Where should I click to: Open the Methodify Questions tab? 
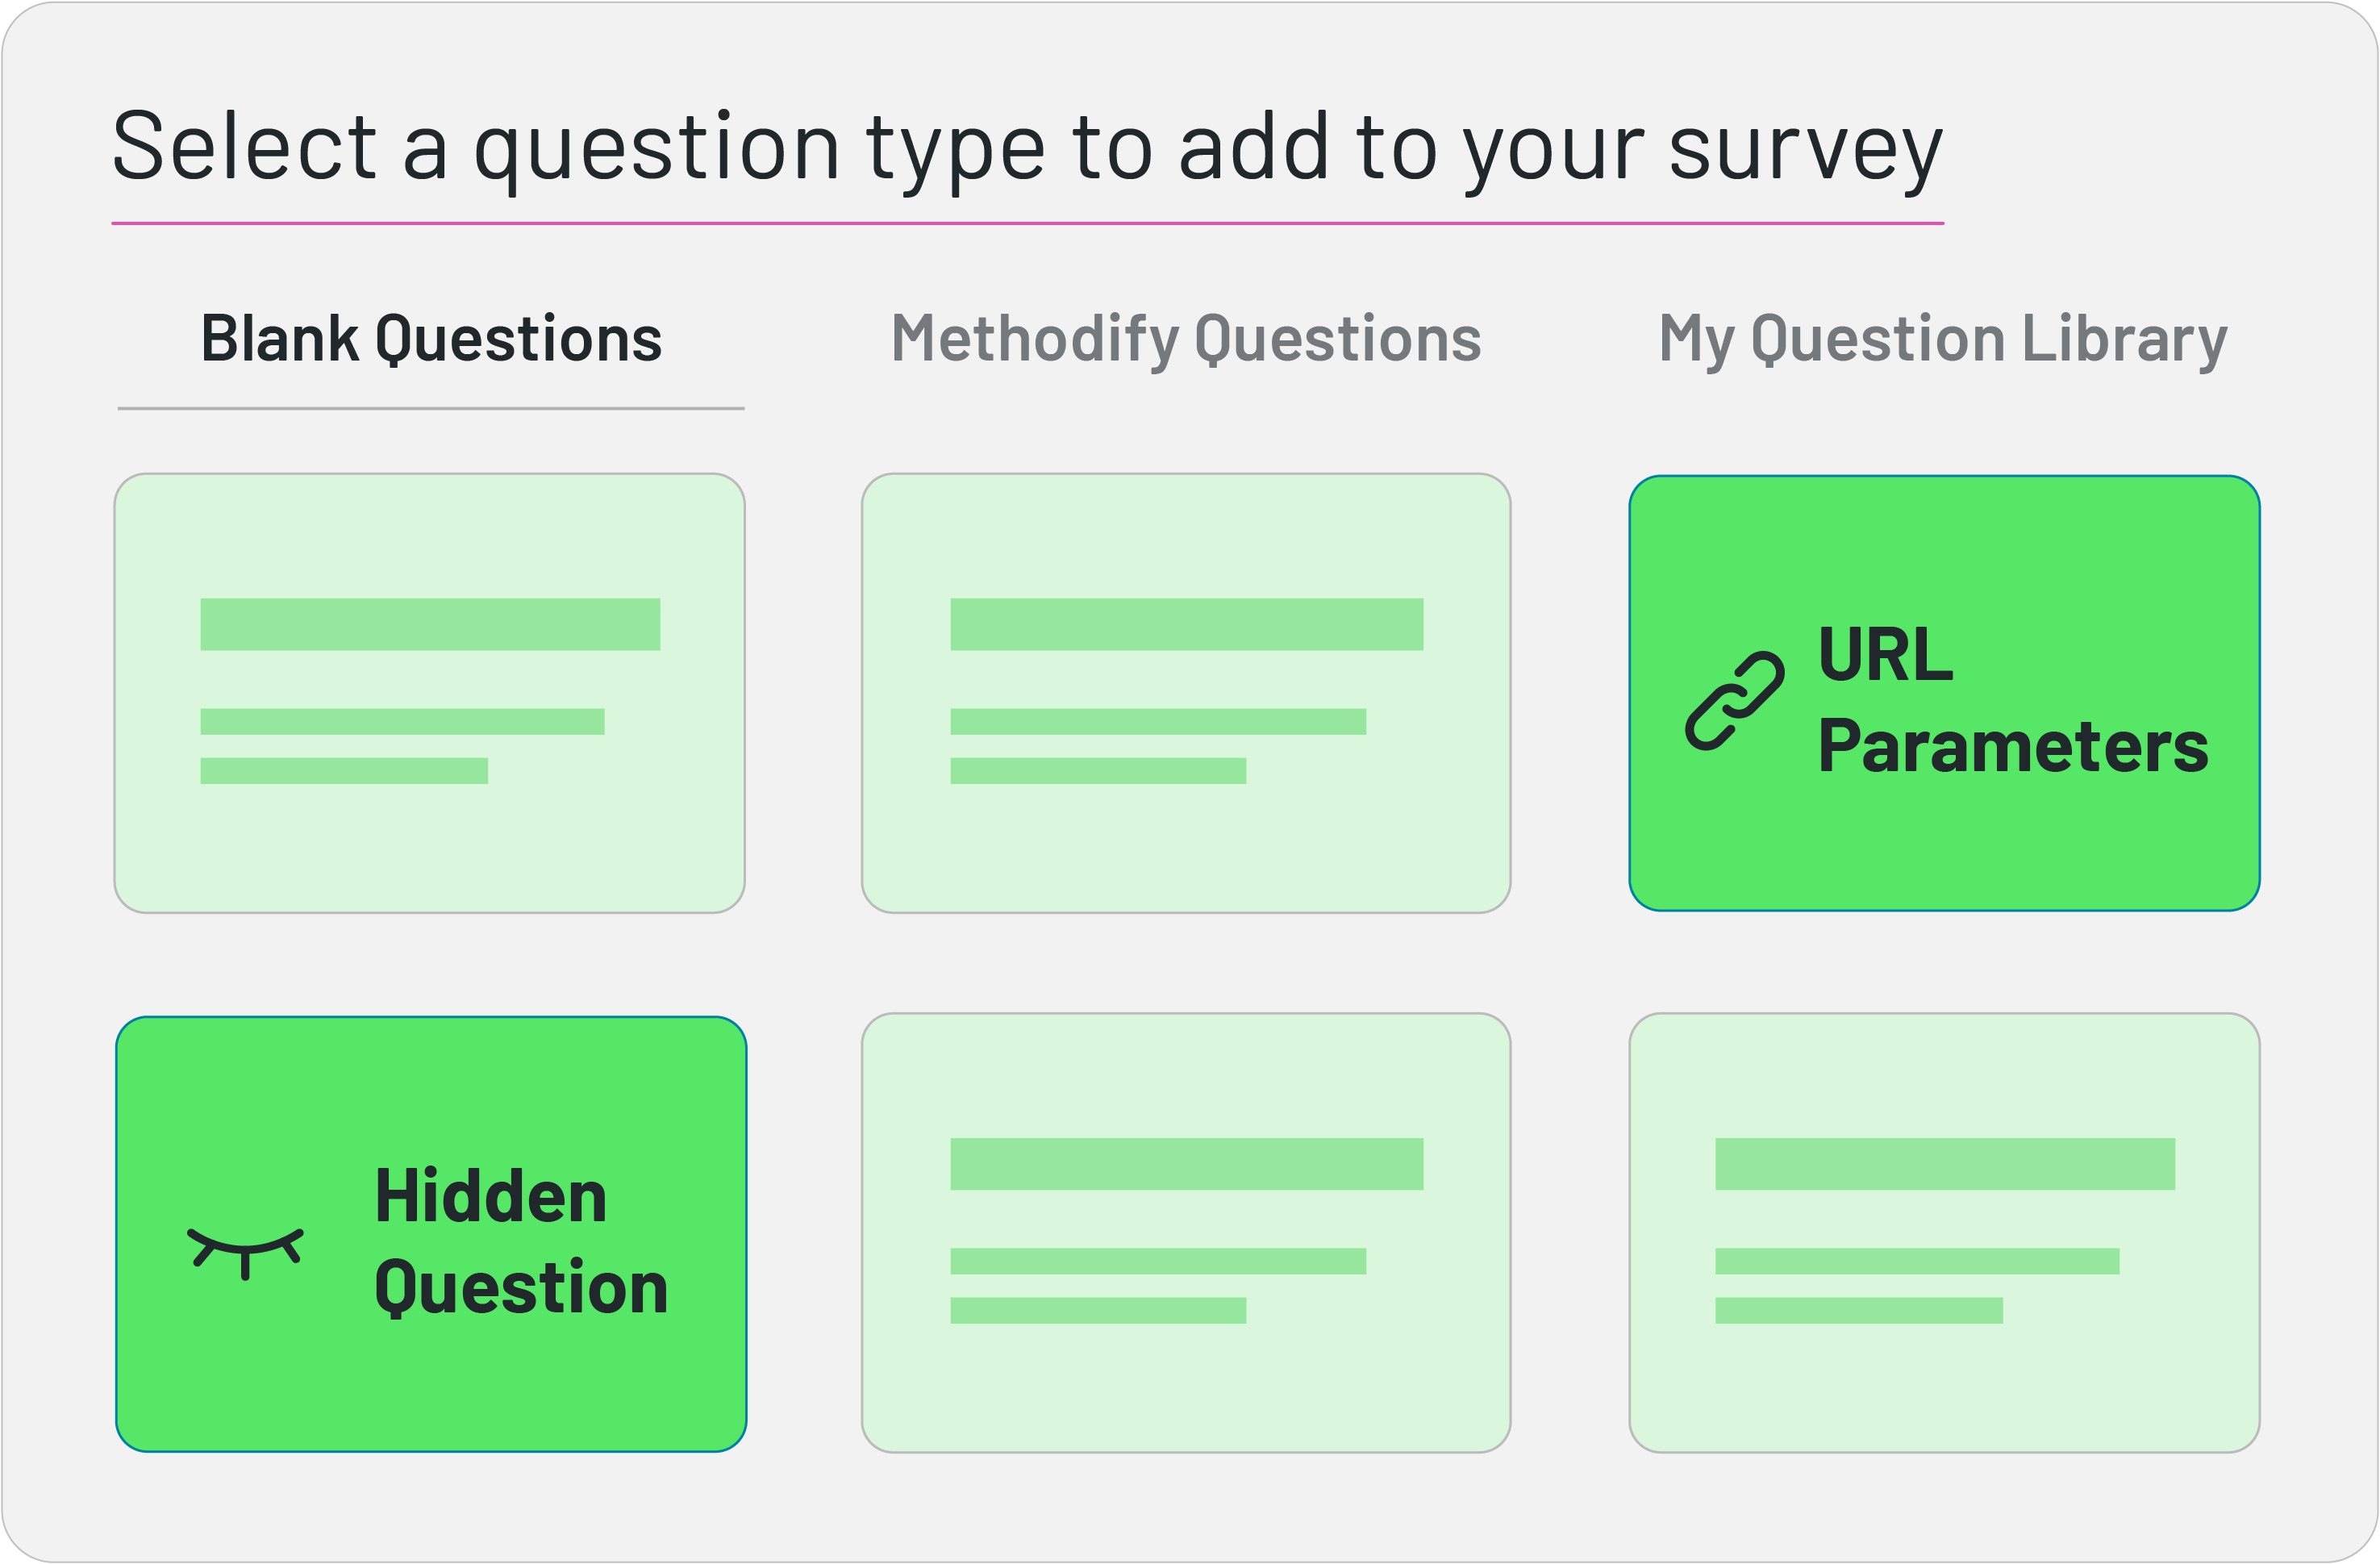click(x=1186, y=339)
